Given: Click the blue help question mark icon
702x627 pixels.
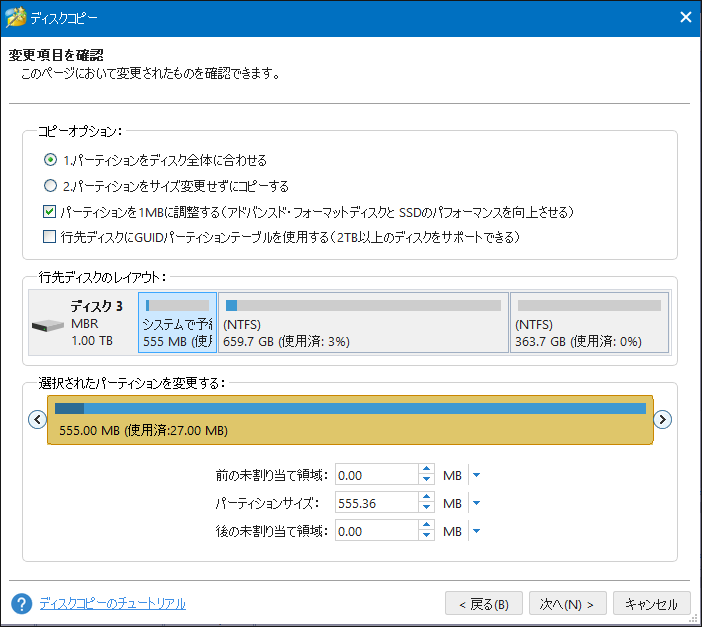Looking at the screenshot, I should 21,604.
